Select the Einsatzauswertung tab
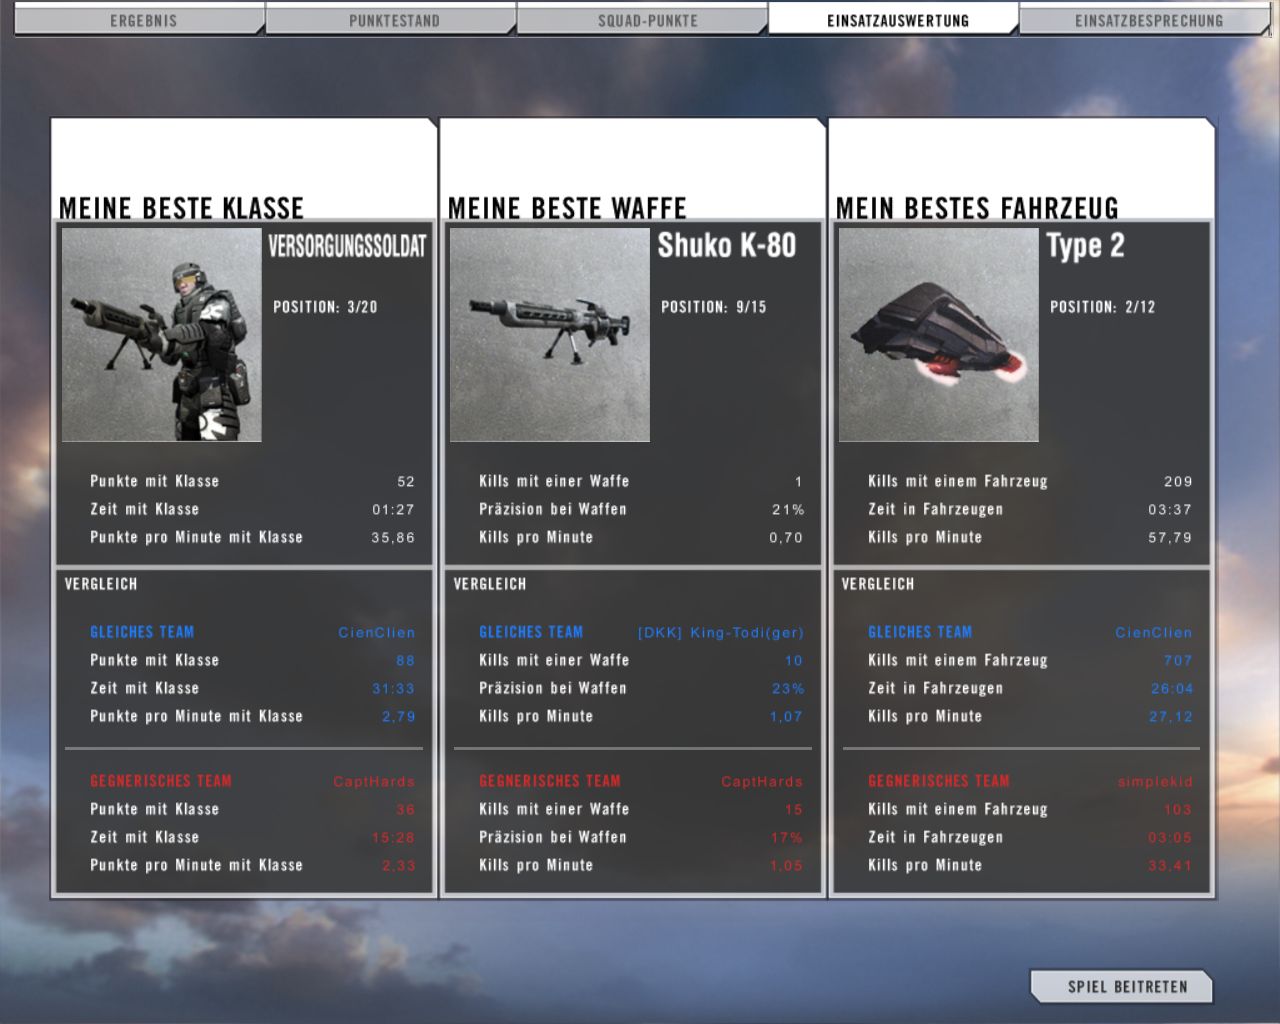The image size is (1280, 1024). point(897,20)
